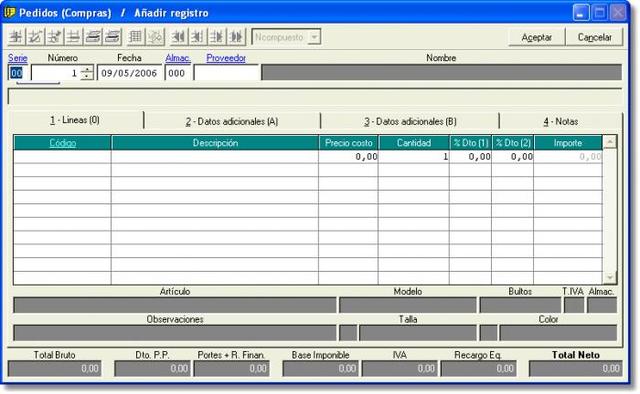The height and width of the screenshot is (394, 640).
Task: Click the greyed-out icon beside the grid icon
Action: pos(155,37)
